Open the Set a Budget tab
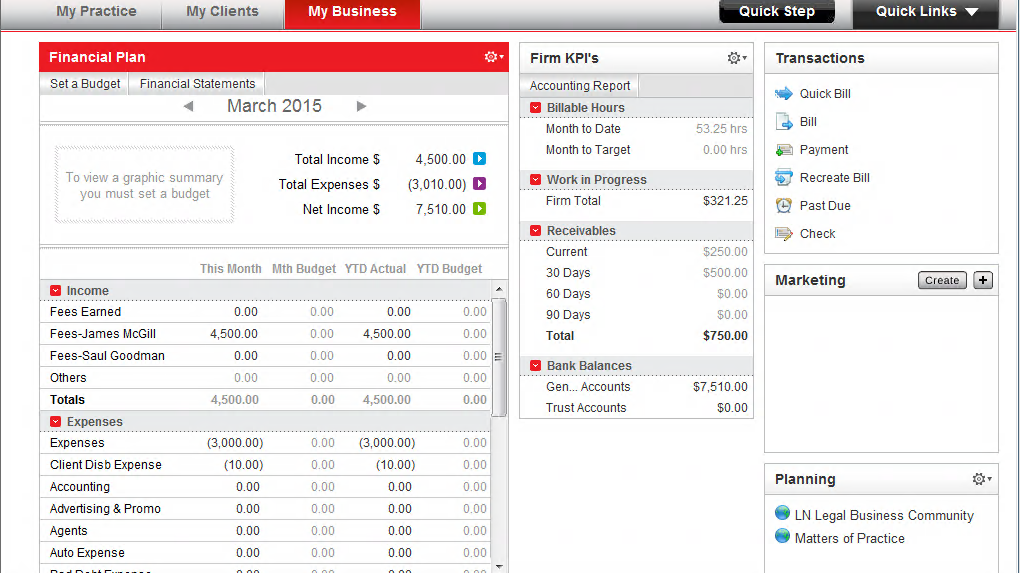Screen dimensions: 1020x573 point(85,84)
